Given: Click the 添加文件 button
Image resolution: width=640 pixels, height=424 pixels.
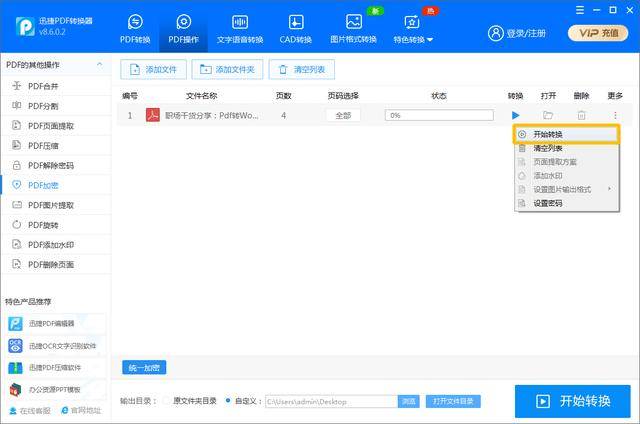Looking at the screenshot, I should [x=153, y=69].
